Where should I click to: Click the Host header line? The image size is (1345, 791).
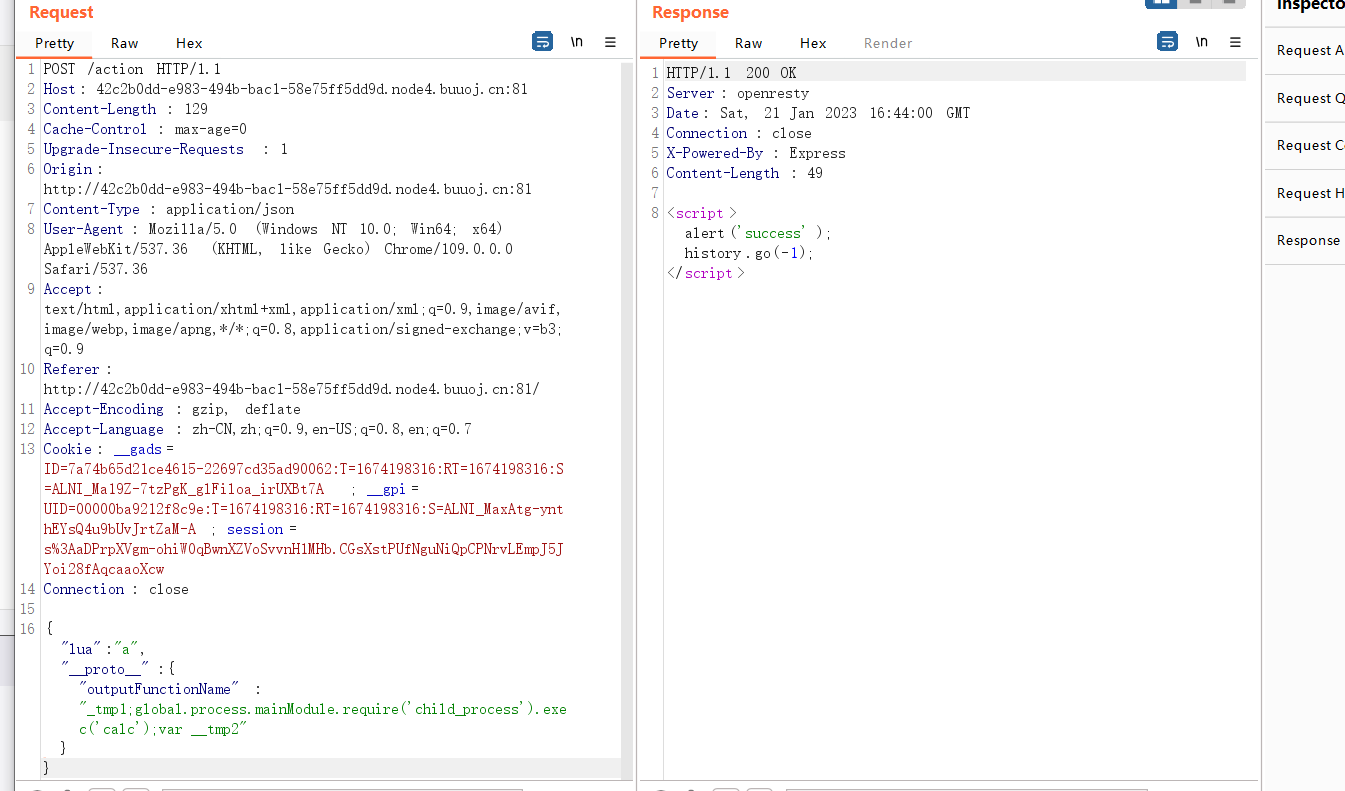[x=285, y=89]
